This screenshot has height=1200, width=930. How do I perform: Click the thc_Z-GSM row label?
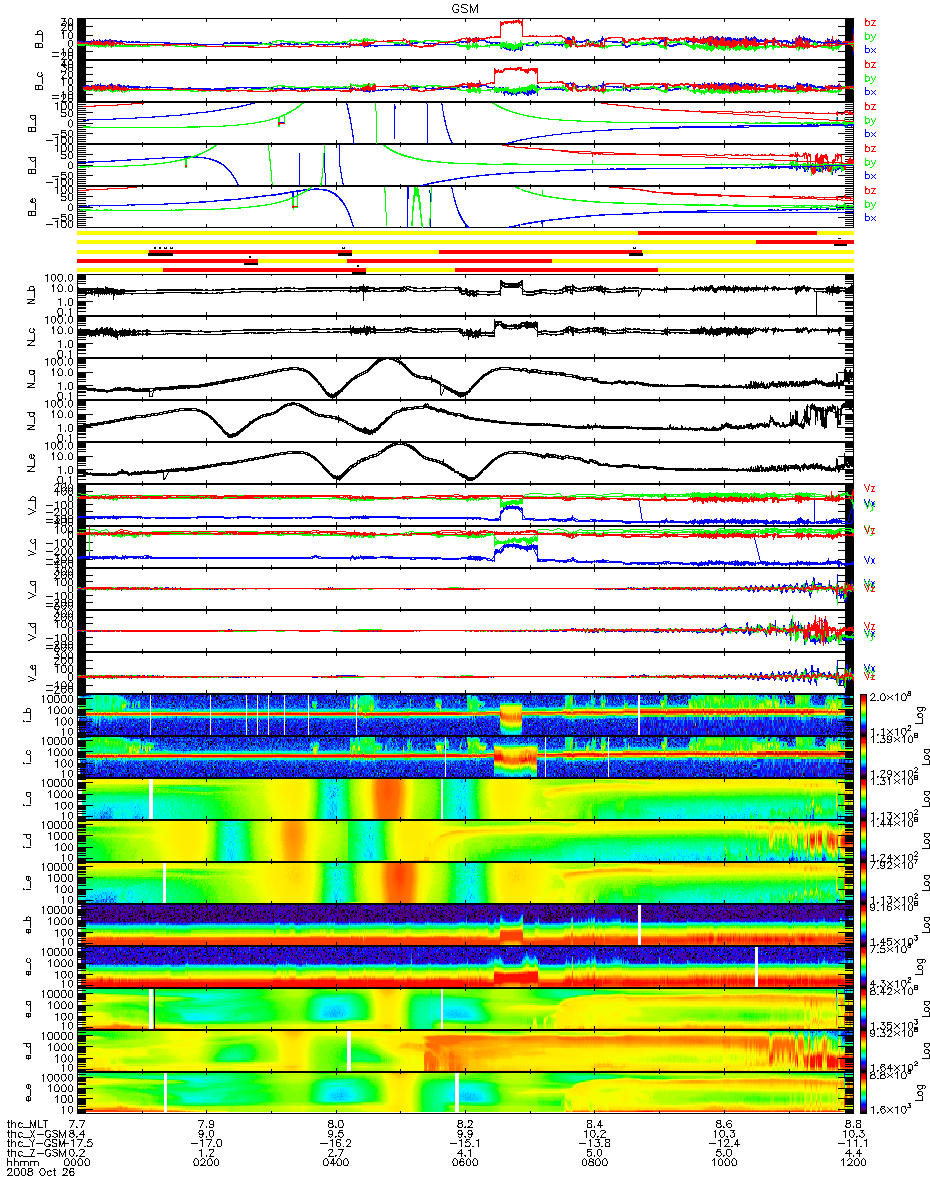37,1155
